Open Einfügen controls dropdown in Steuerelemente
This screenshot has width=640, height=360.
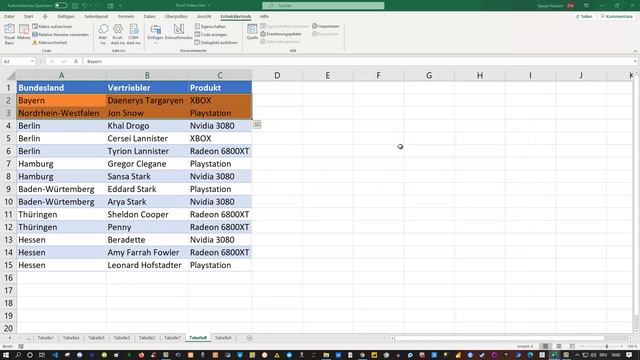(155, 34)
